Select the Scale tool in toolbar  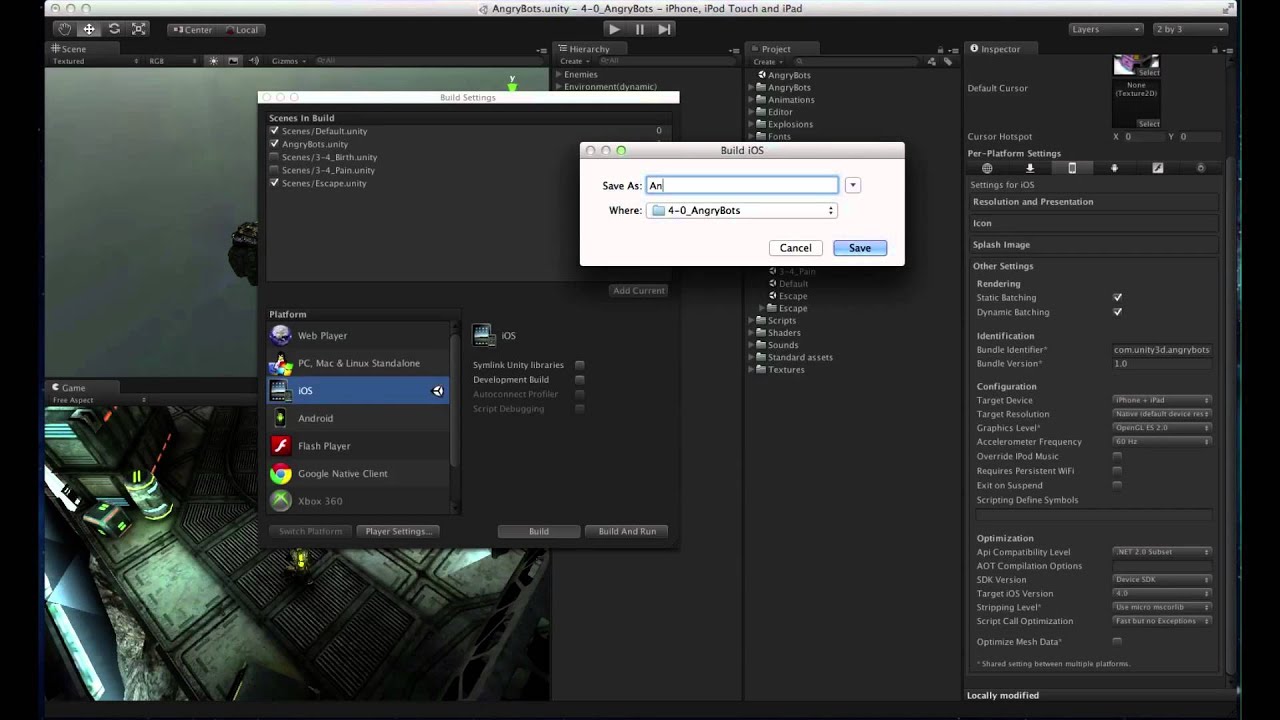(x=139, y=29)
